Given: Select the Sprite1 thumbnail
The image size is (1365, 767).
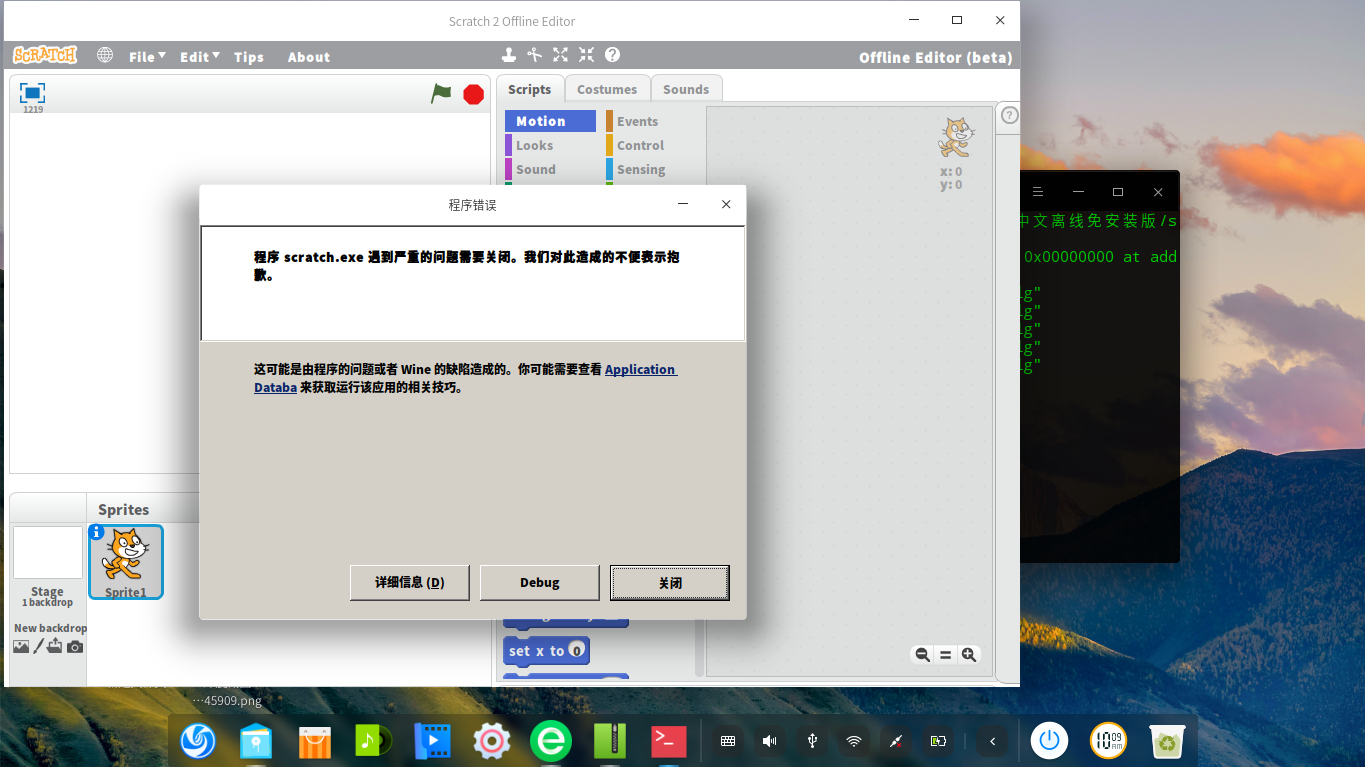Looking at the screenshot, I should (126, 562).
